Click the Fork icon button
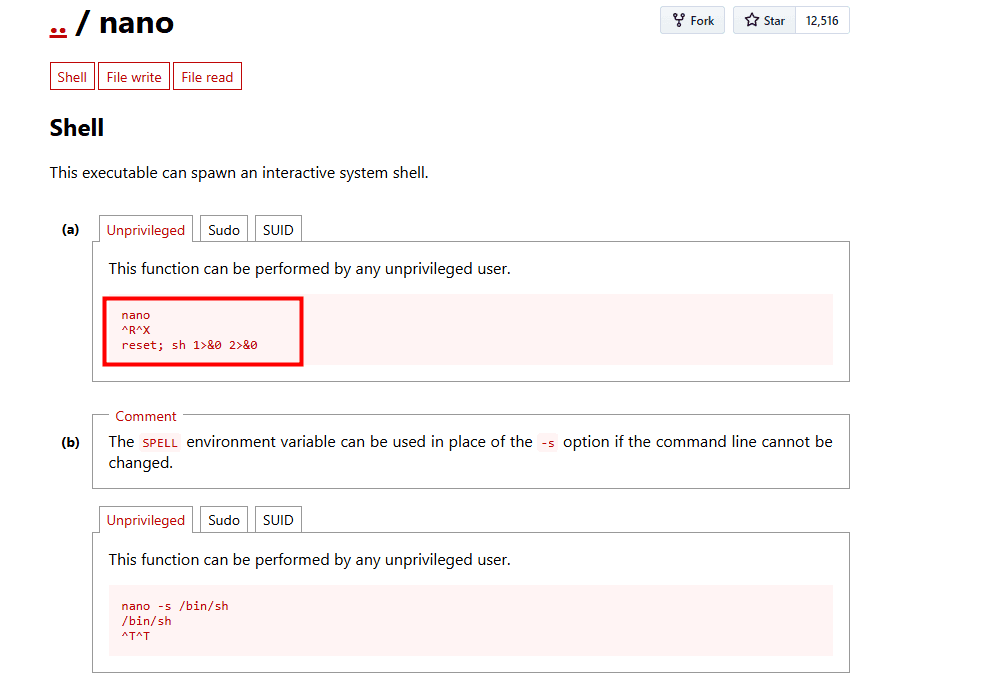This screenshot has width=981, height=693. [692, 21]
